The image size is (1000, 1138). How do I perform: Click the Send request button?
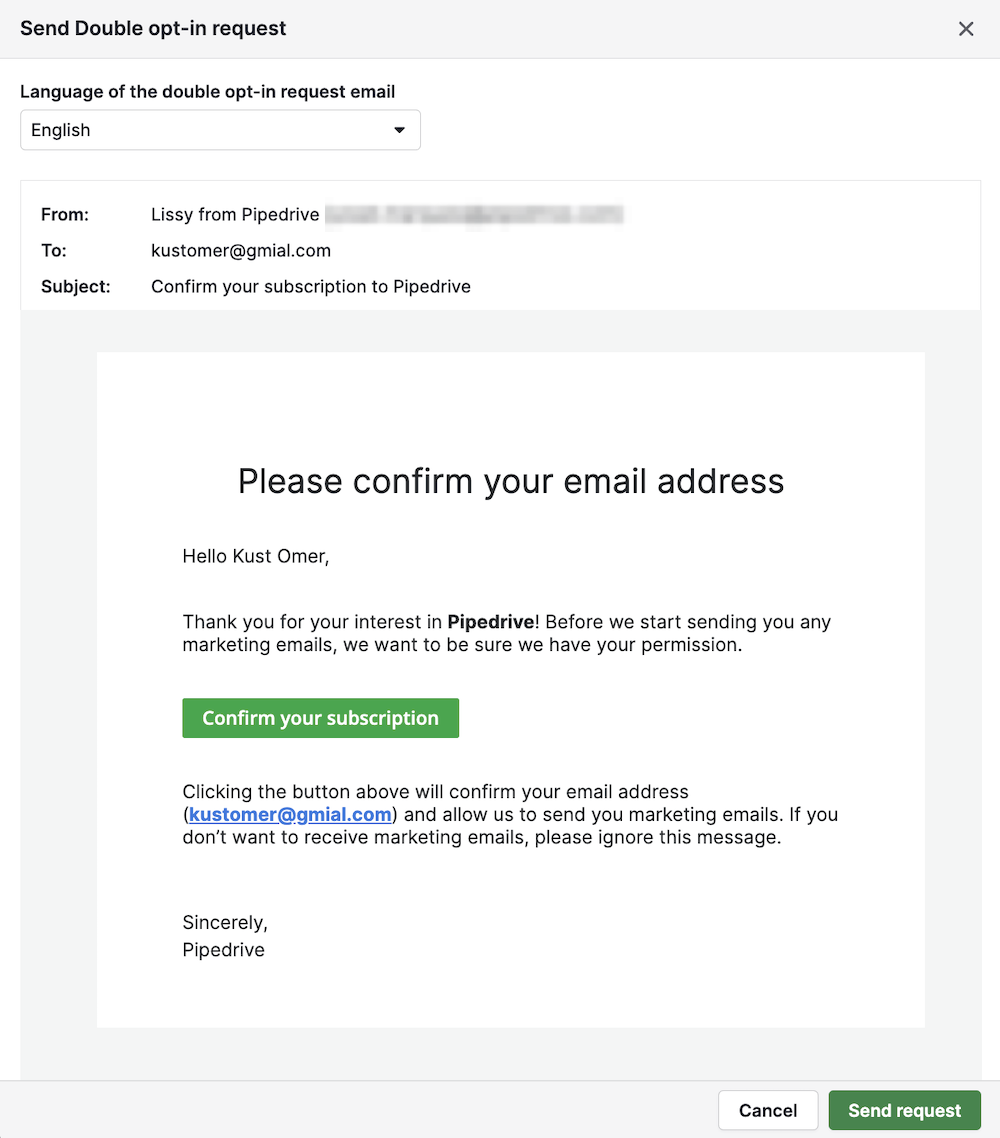point(904,1110)
